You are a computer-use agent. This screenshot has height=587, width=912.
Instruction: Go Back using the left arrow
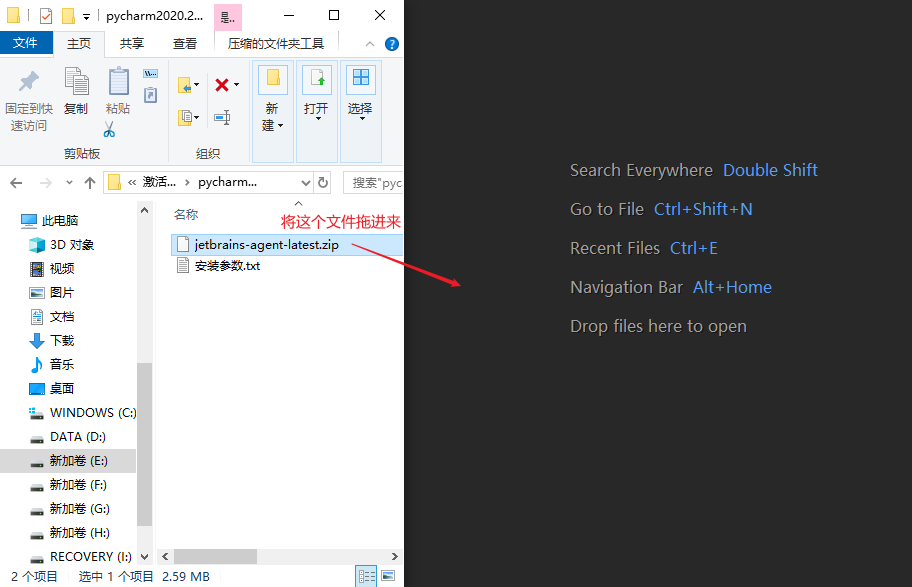tap(16, 183)
